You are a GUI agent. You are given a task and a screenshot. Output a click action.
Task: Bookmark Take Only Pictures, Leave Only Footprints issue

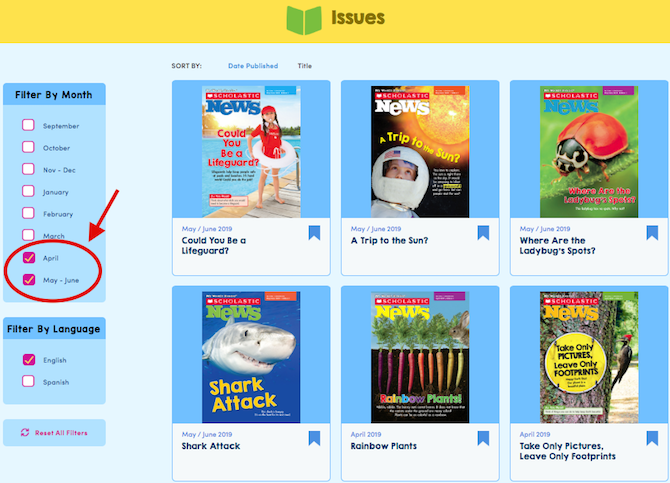click(652, 438)
